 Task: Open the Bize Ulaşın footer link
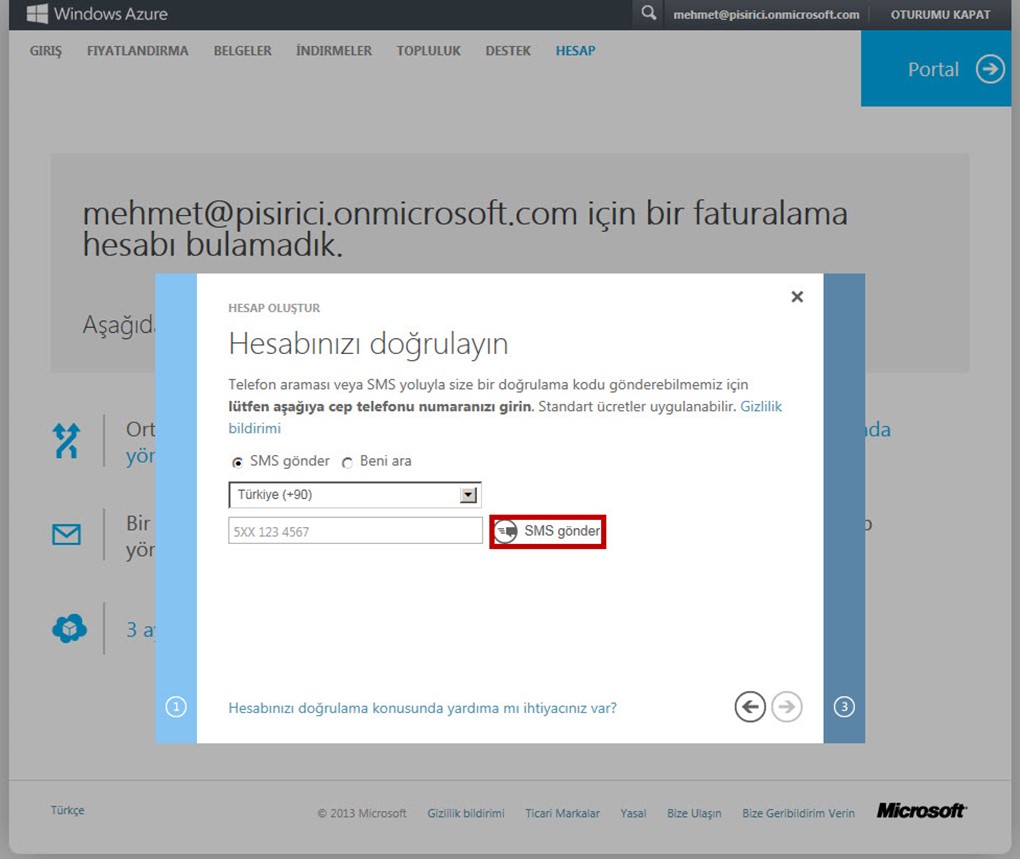[x=694, y=813]
